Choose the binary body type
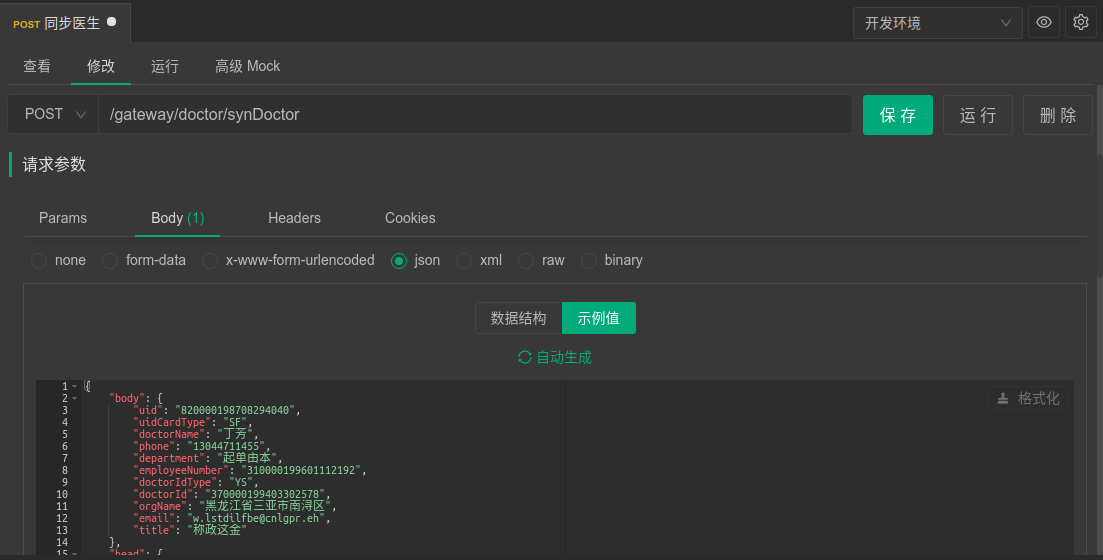The width and height of the screenshot is (1103, 560). (589, 261)
